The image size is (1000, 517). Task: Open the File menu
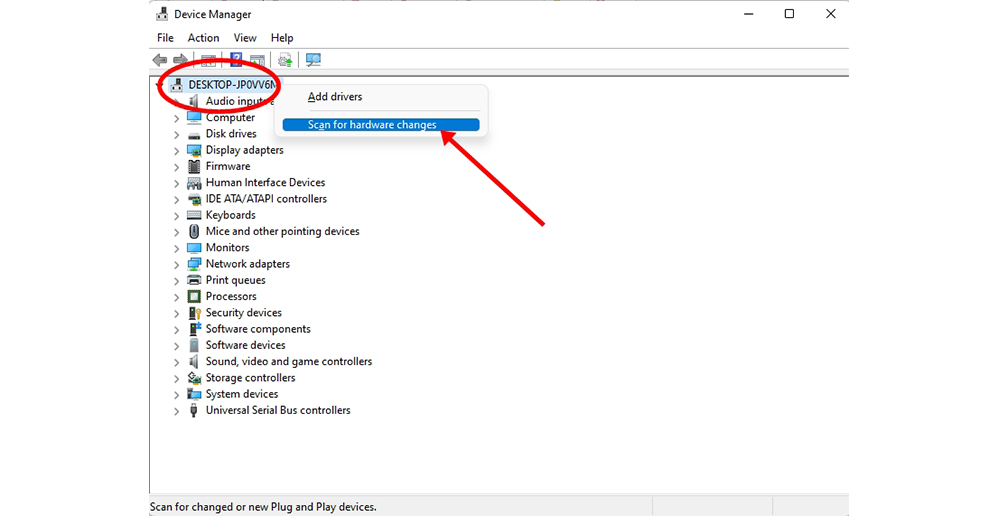coord(165,38)
